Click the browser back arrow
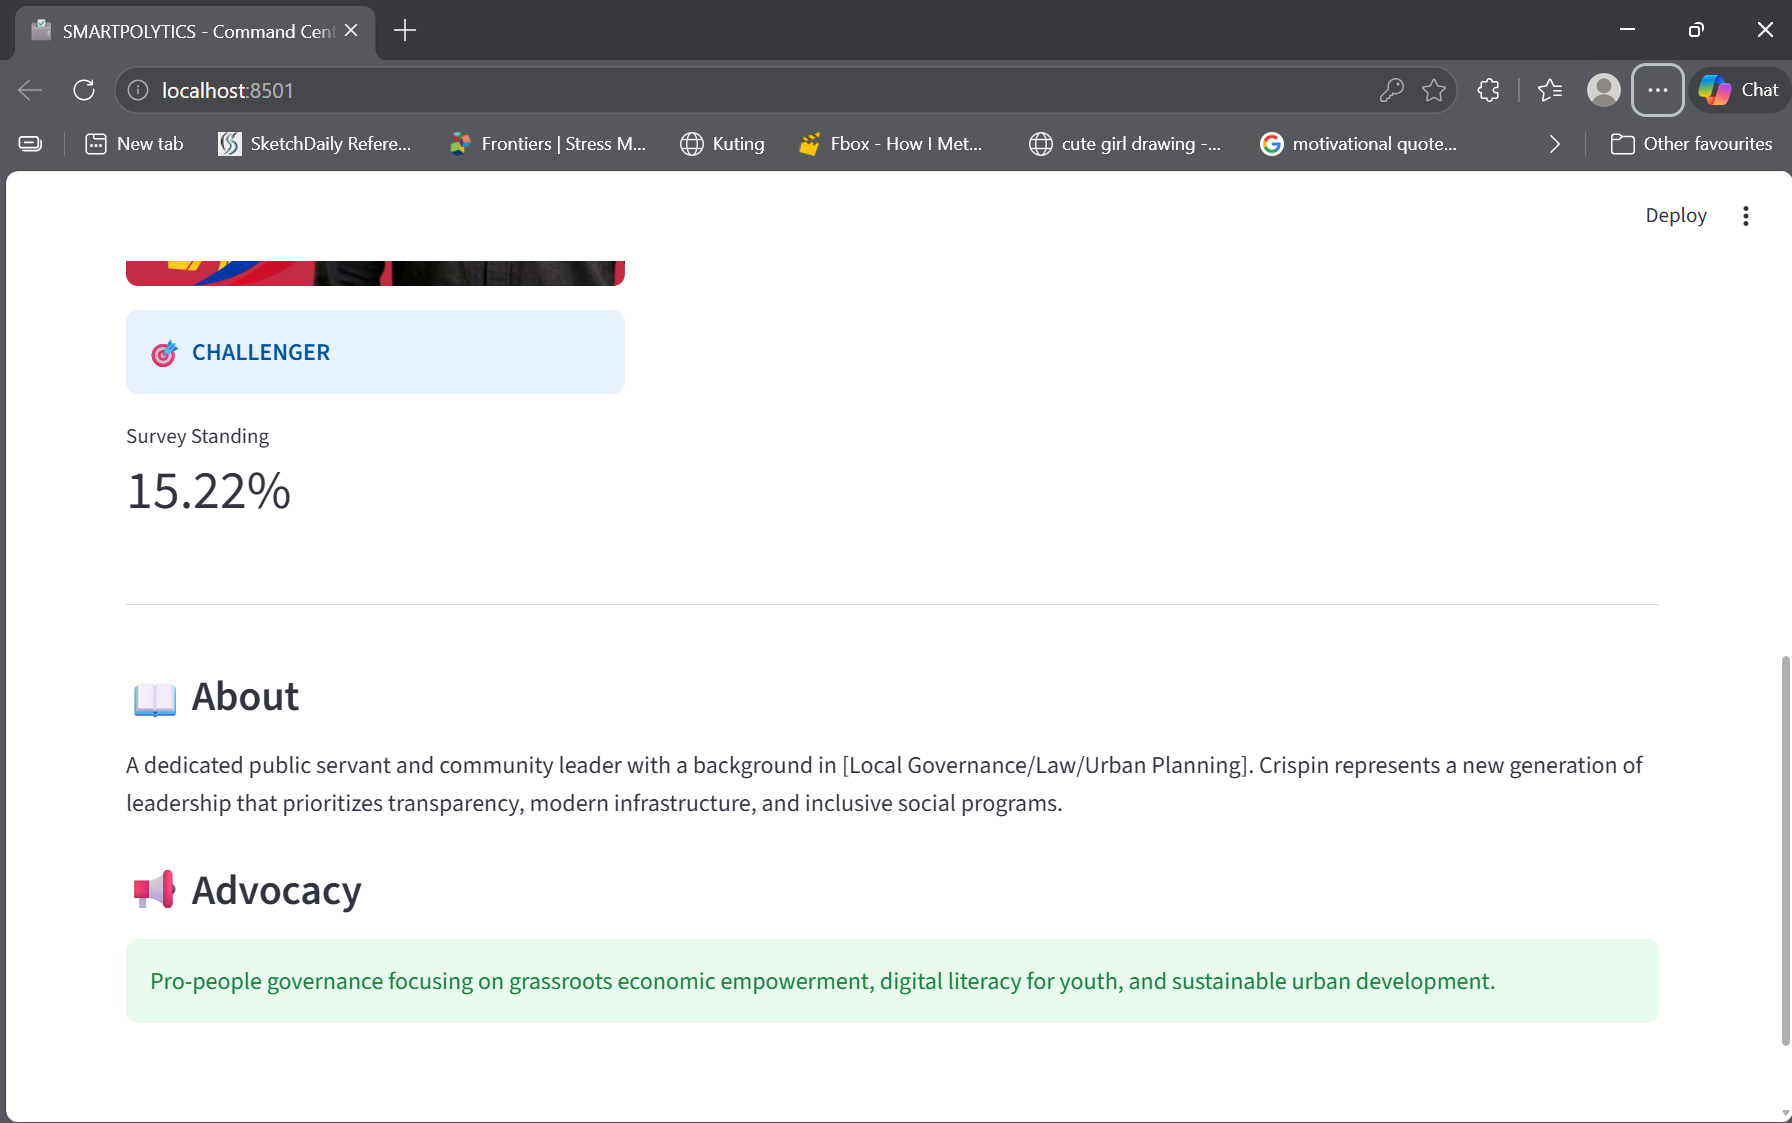The width and height of the screenshot is (1792, 1123). [30, 90]
